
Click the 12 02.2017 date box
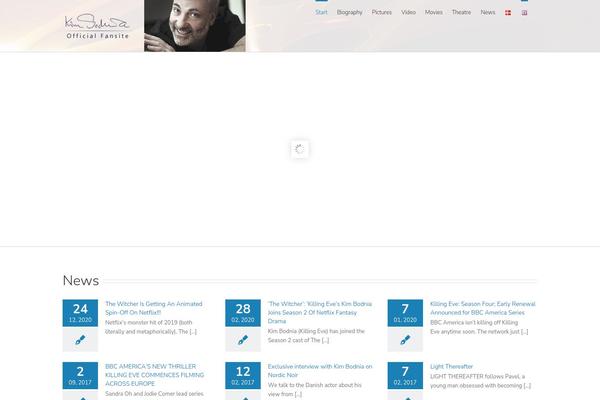[243, 375]
